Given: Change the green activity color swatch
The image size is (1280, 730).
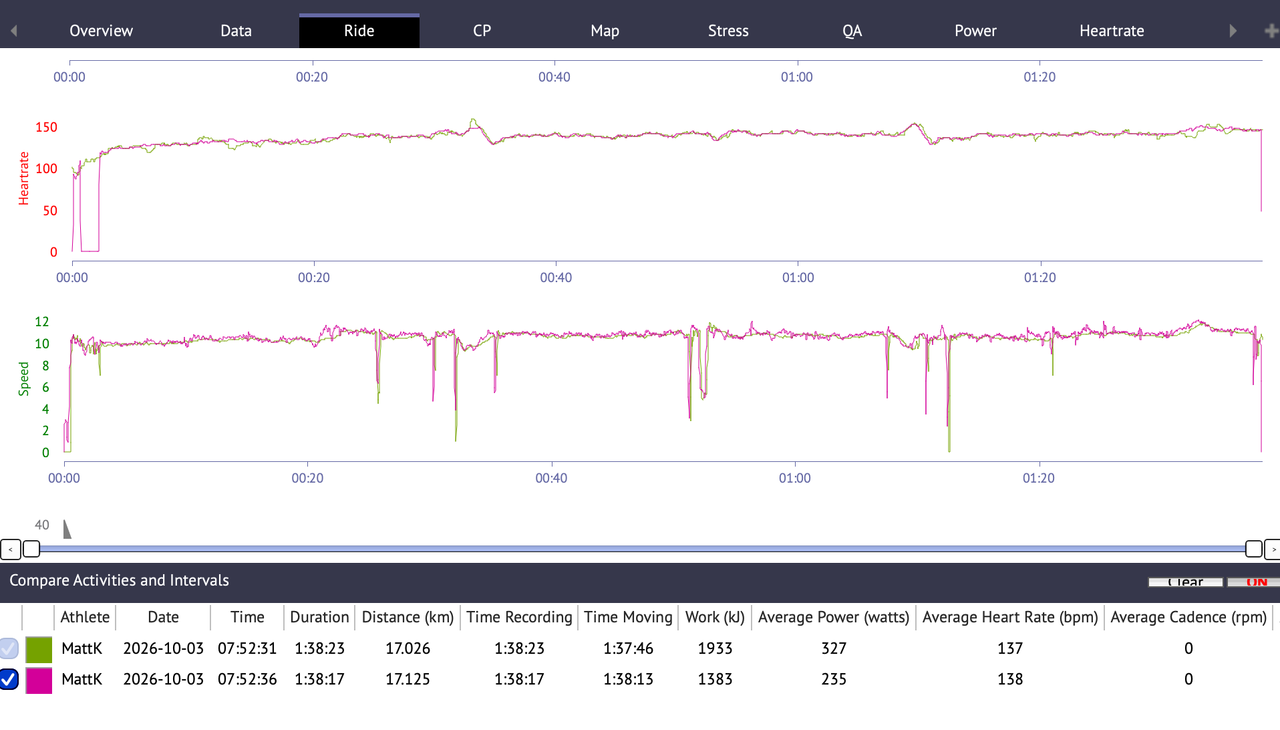Looking at the screenshot, I should tap(38, 649).
